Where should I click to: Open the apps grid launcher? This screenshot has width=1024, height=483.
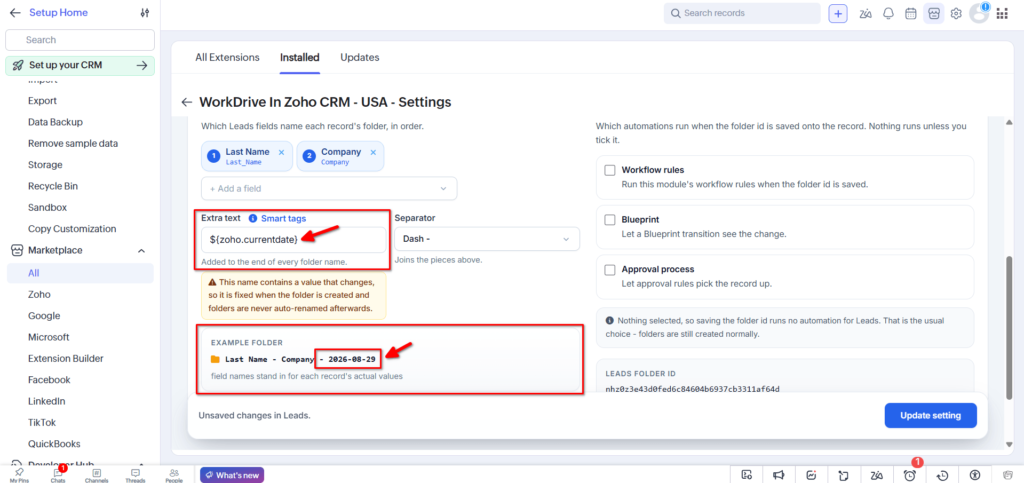click(1002, 14)
